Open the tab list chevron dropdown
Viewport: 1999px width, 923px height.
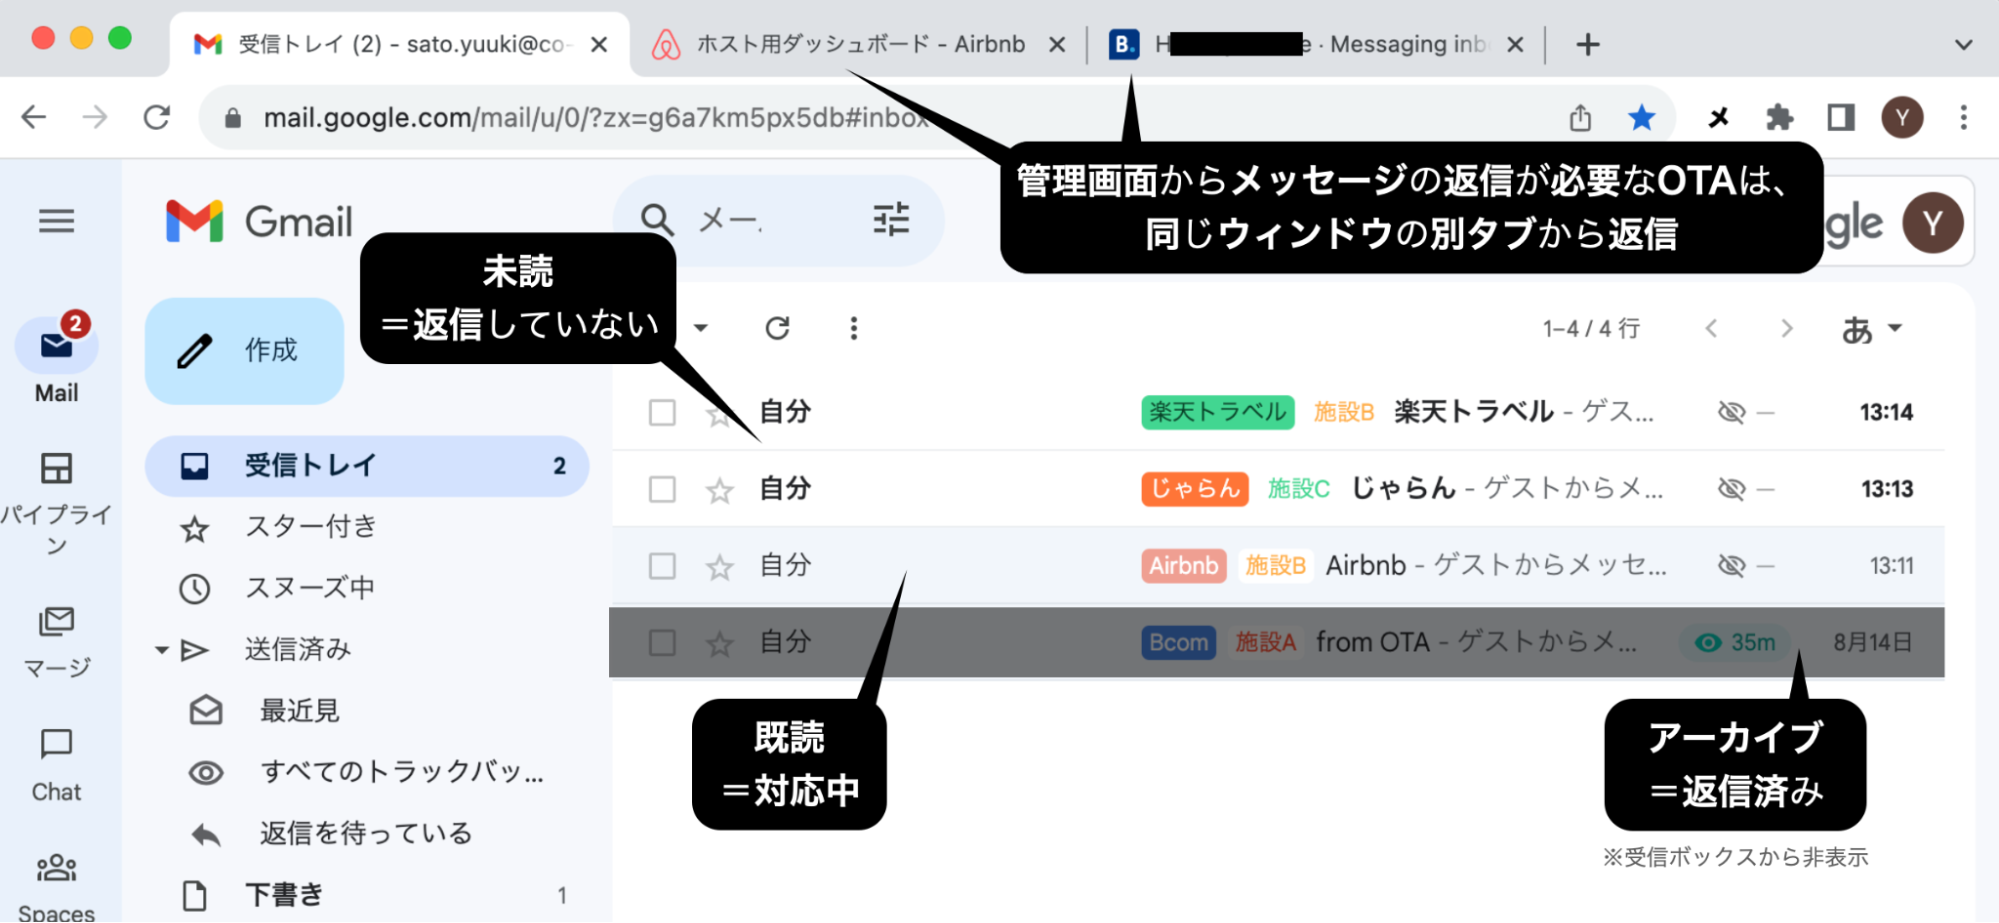coord(1963,45)
